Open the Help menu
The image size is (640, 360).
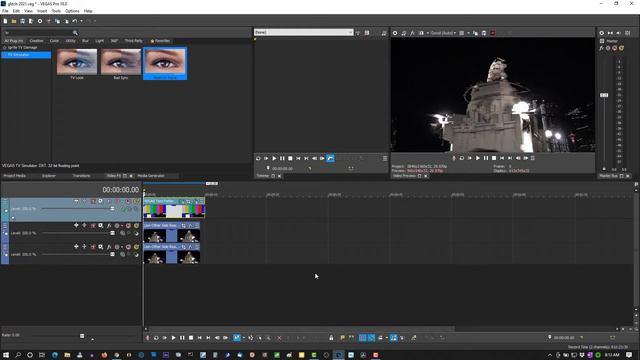(x=88, y=11)
